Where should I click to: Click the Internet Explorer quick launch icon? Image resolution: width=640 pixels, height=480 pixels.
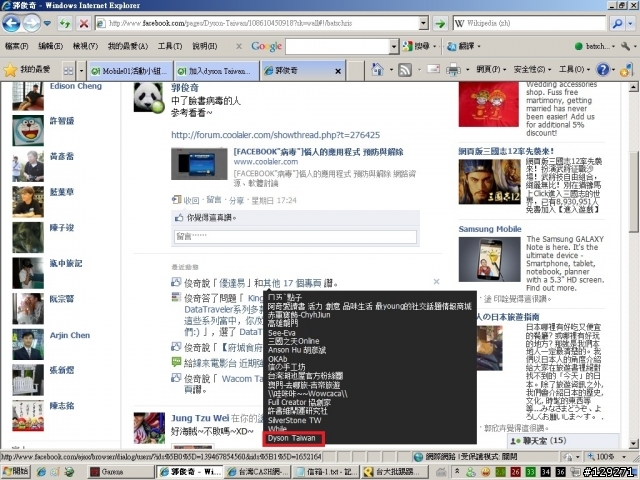(x=41, y=472)
